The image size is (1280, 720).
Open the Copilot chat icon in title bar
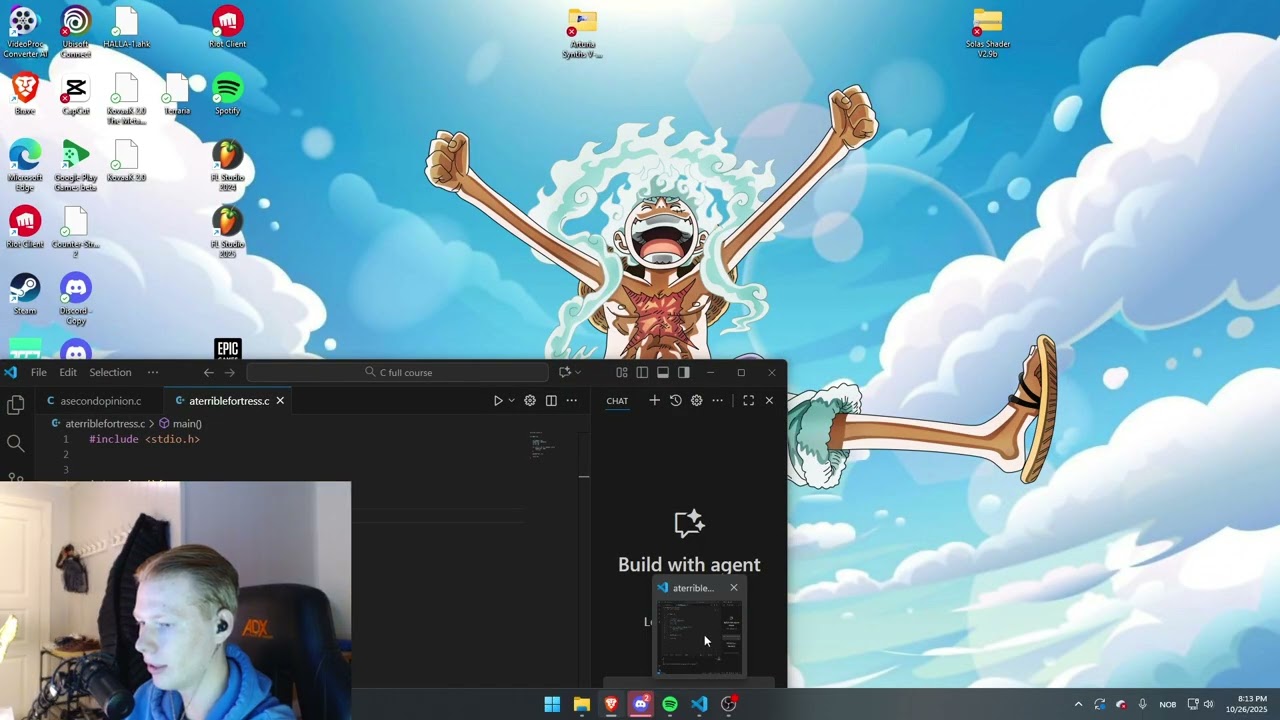pyautogui.click(x=565, y=372)
